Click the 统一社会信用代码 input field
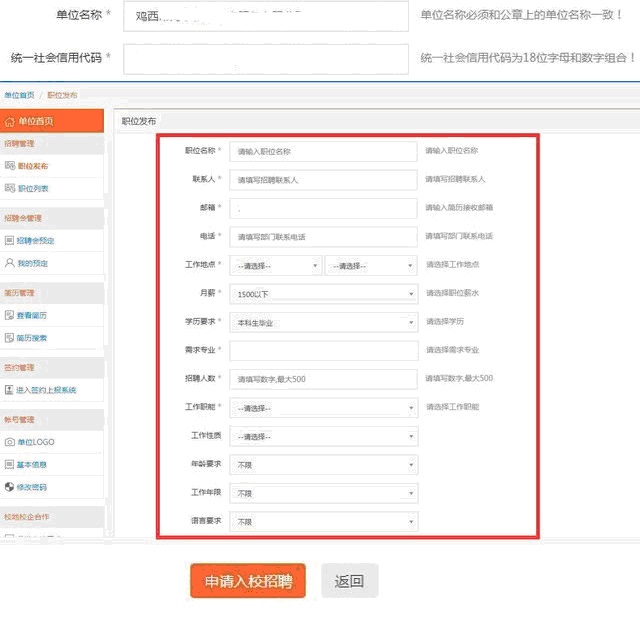The image size is (640, 625). pyautogui.click(x=266, y=59)
